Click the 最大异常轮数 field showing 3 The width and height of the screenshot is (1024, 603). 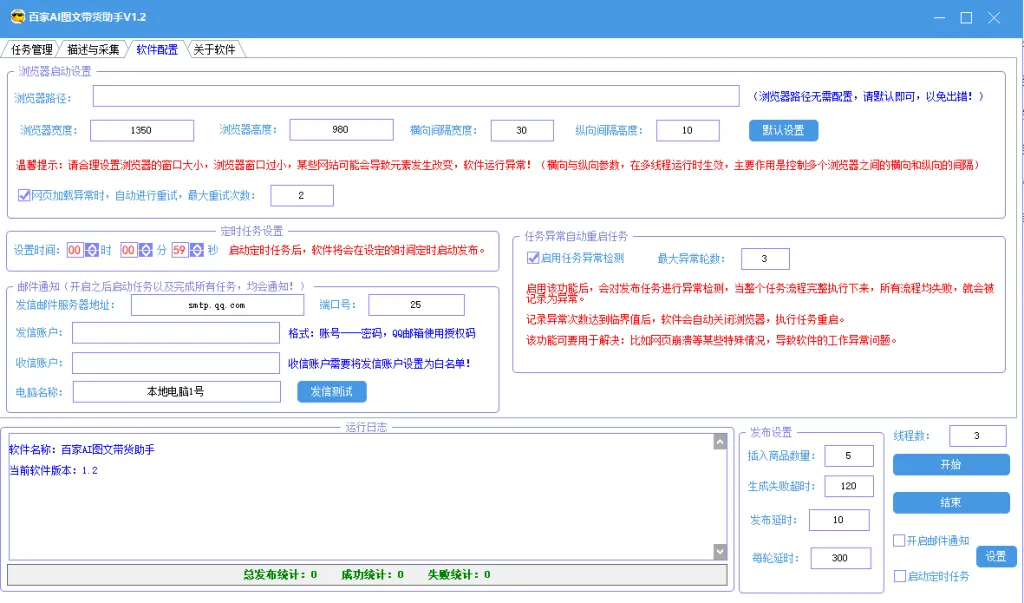(765, 259)
